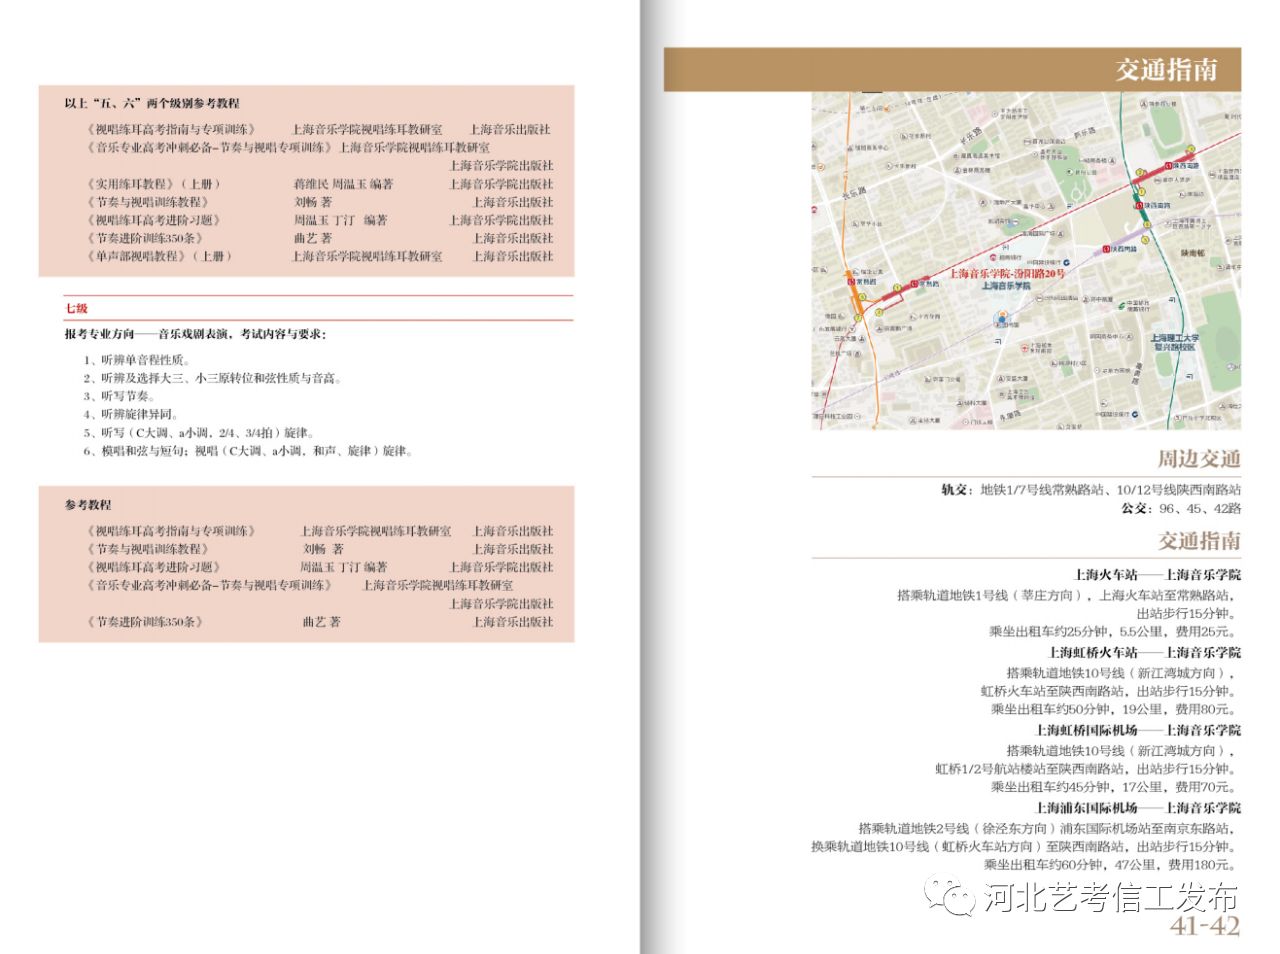
Task: Select item 6、模唱和弦与短句 line
Action: coord(248,451)
